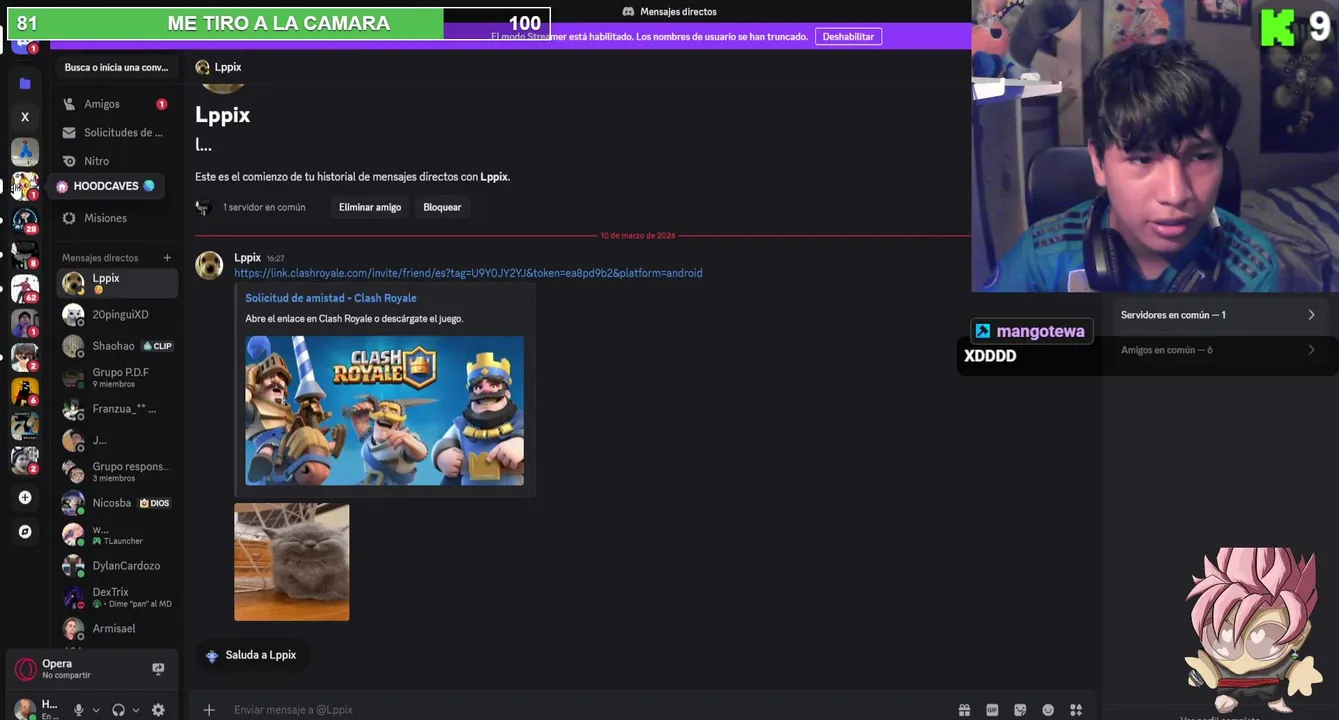Screen dimensions: 1339x720
Task: Open the server with 8 notifications
Action: click(25, 255)
